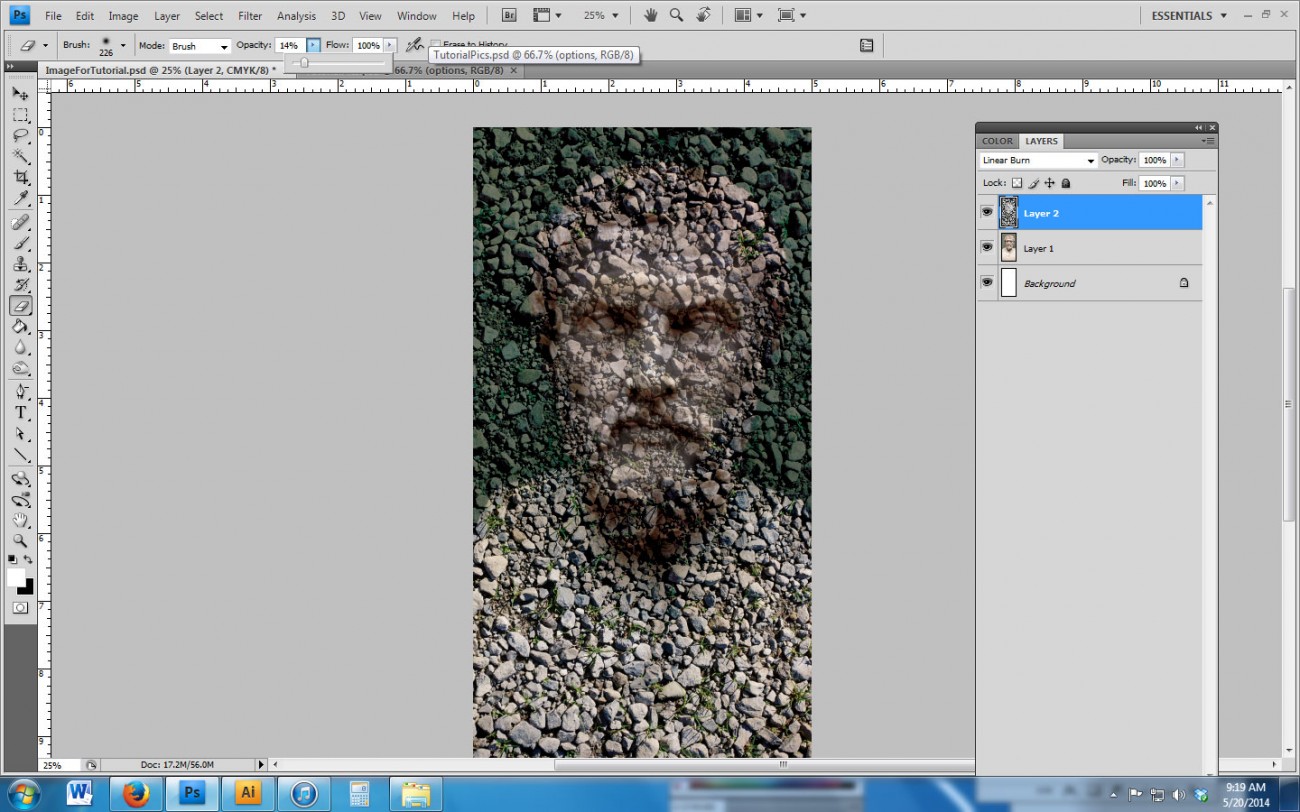Screen dimensions: 1300x812
Task: Toggle visibility of the Background layer
Action: click(987, 282)
